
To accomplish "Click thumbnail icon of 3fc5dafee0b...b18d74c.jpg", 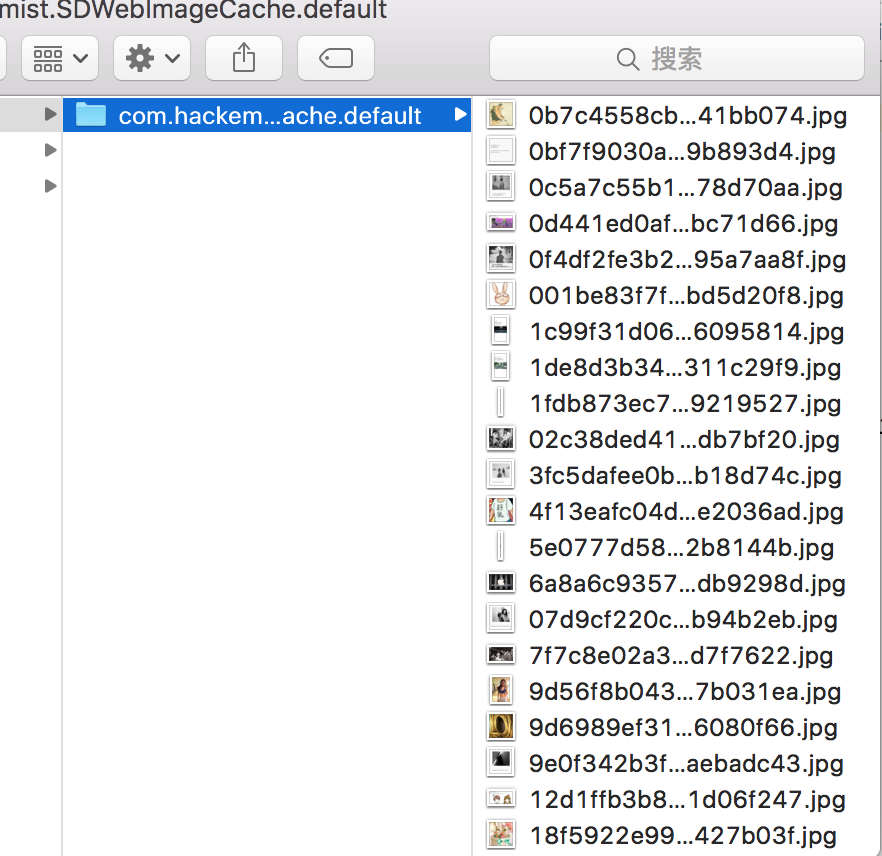I will (500, 475).
